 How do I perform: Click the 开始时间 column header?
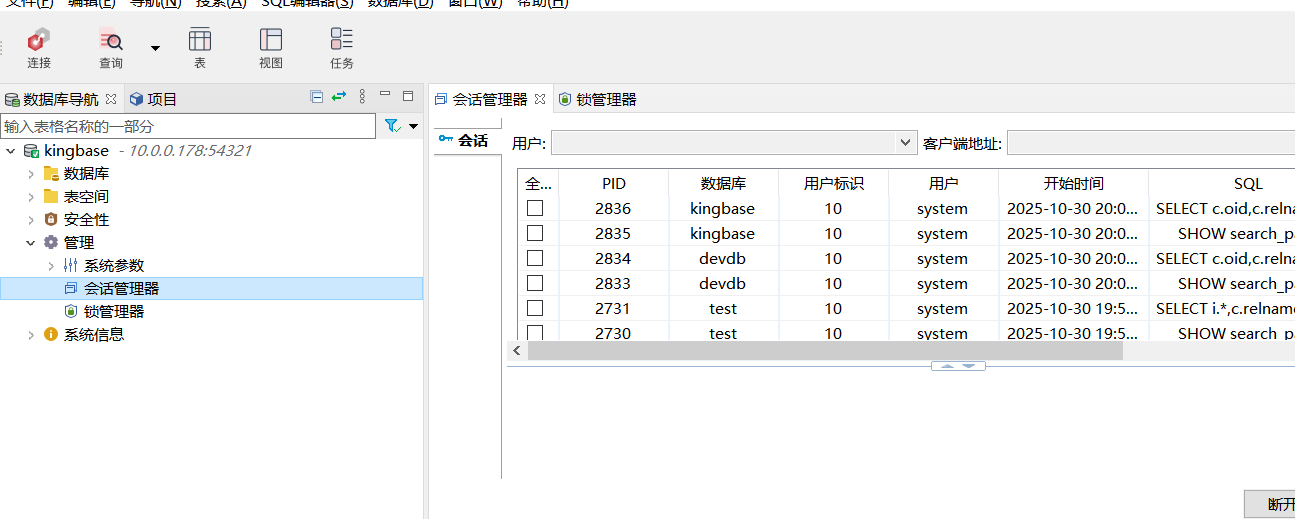click(x=1073, y=183)
